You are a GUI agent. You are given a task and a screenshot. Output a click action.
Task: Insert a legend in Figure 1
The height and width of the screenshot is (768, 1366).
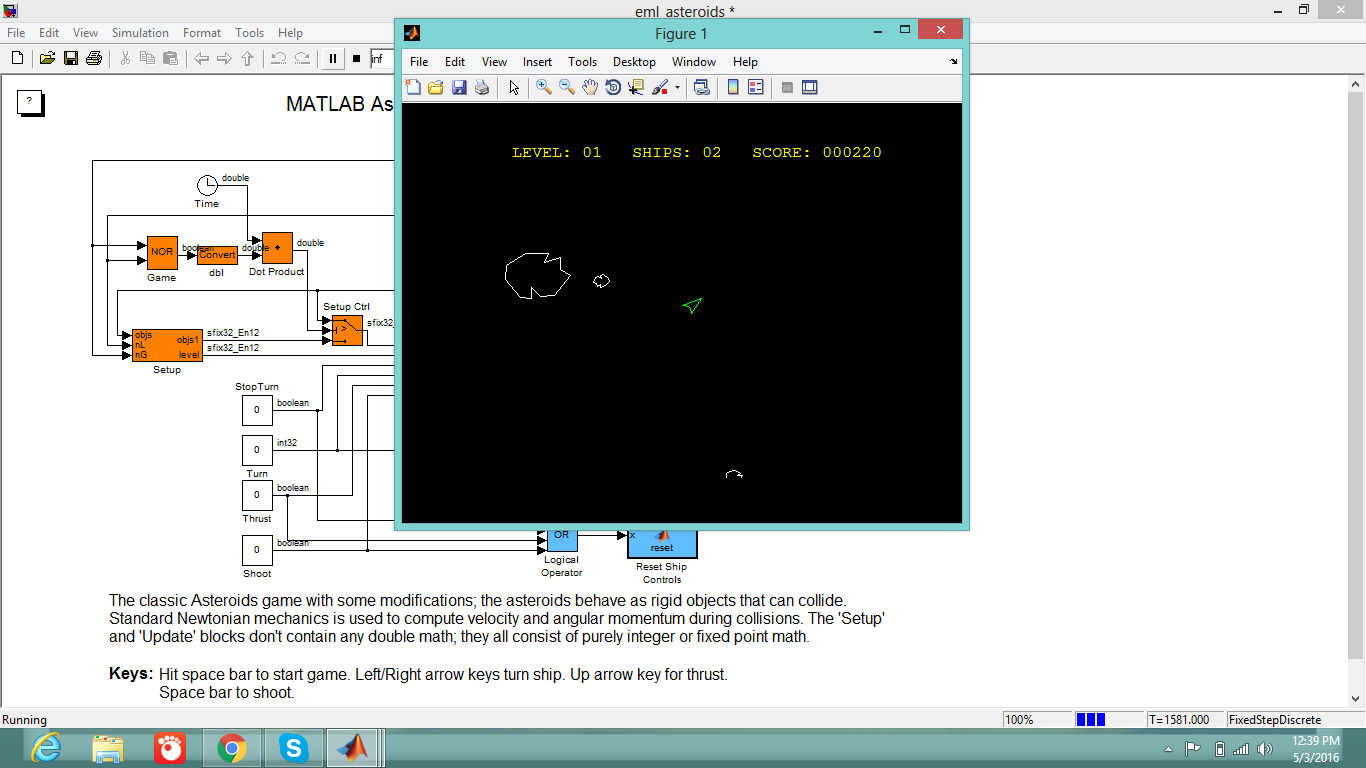[755, 87]
